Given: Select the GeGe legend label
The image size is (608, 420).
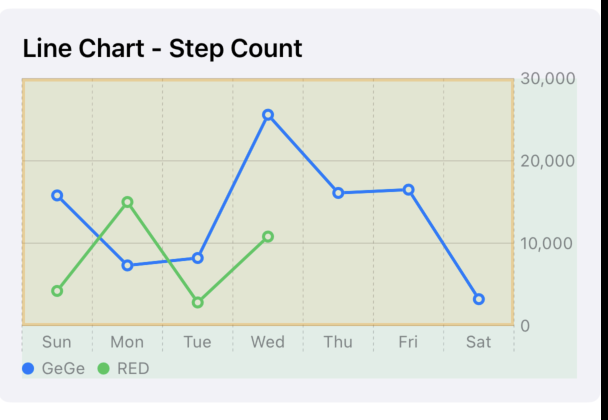Looking at the screenshot, I should click(63, 368).
